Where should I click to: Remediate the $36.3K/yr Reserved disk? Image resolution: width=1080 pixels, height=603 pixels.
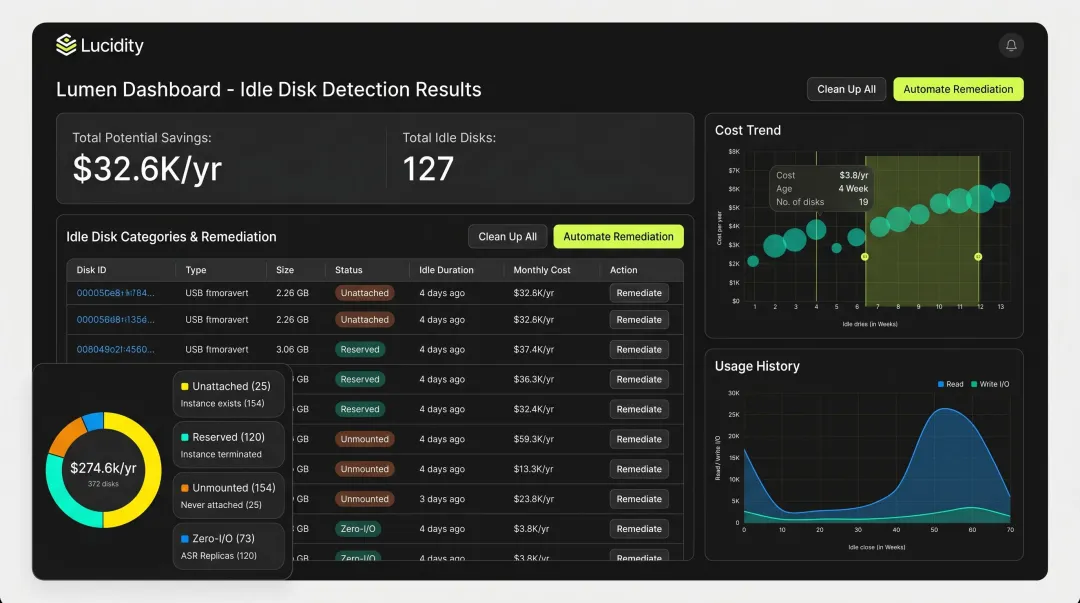point(638,379)
